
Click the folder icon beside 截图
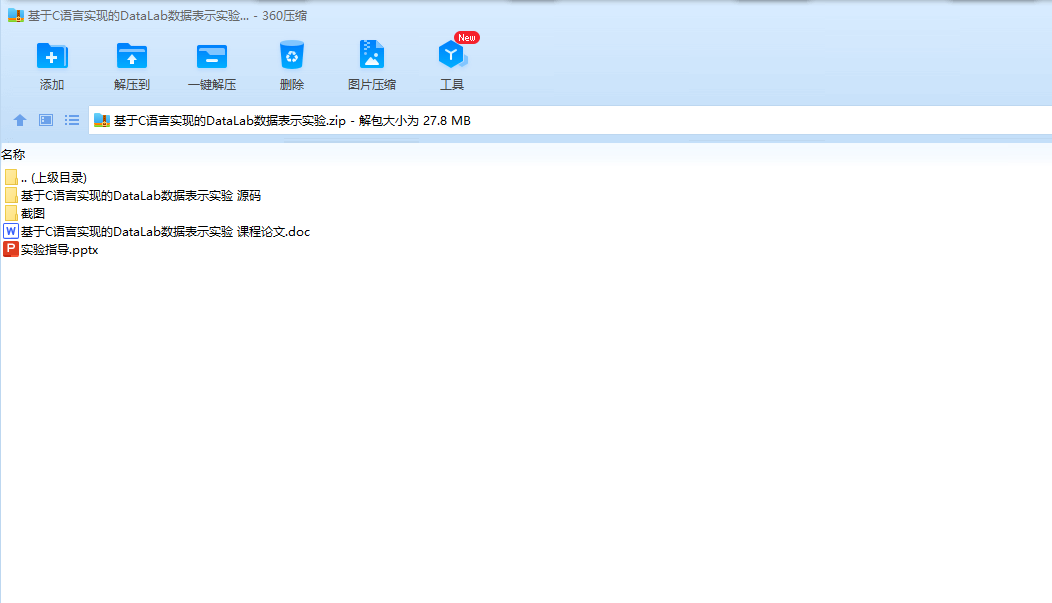click(x=11, y=213)
